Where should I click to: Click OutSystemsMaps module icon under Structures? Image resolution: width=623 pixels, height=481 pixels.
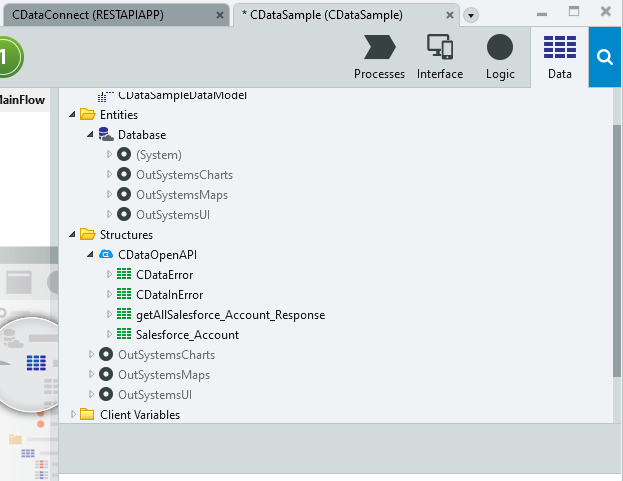coord(106,374)
